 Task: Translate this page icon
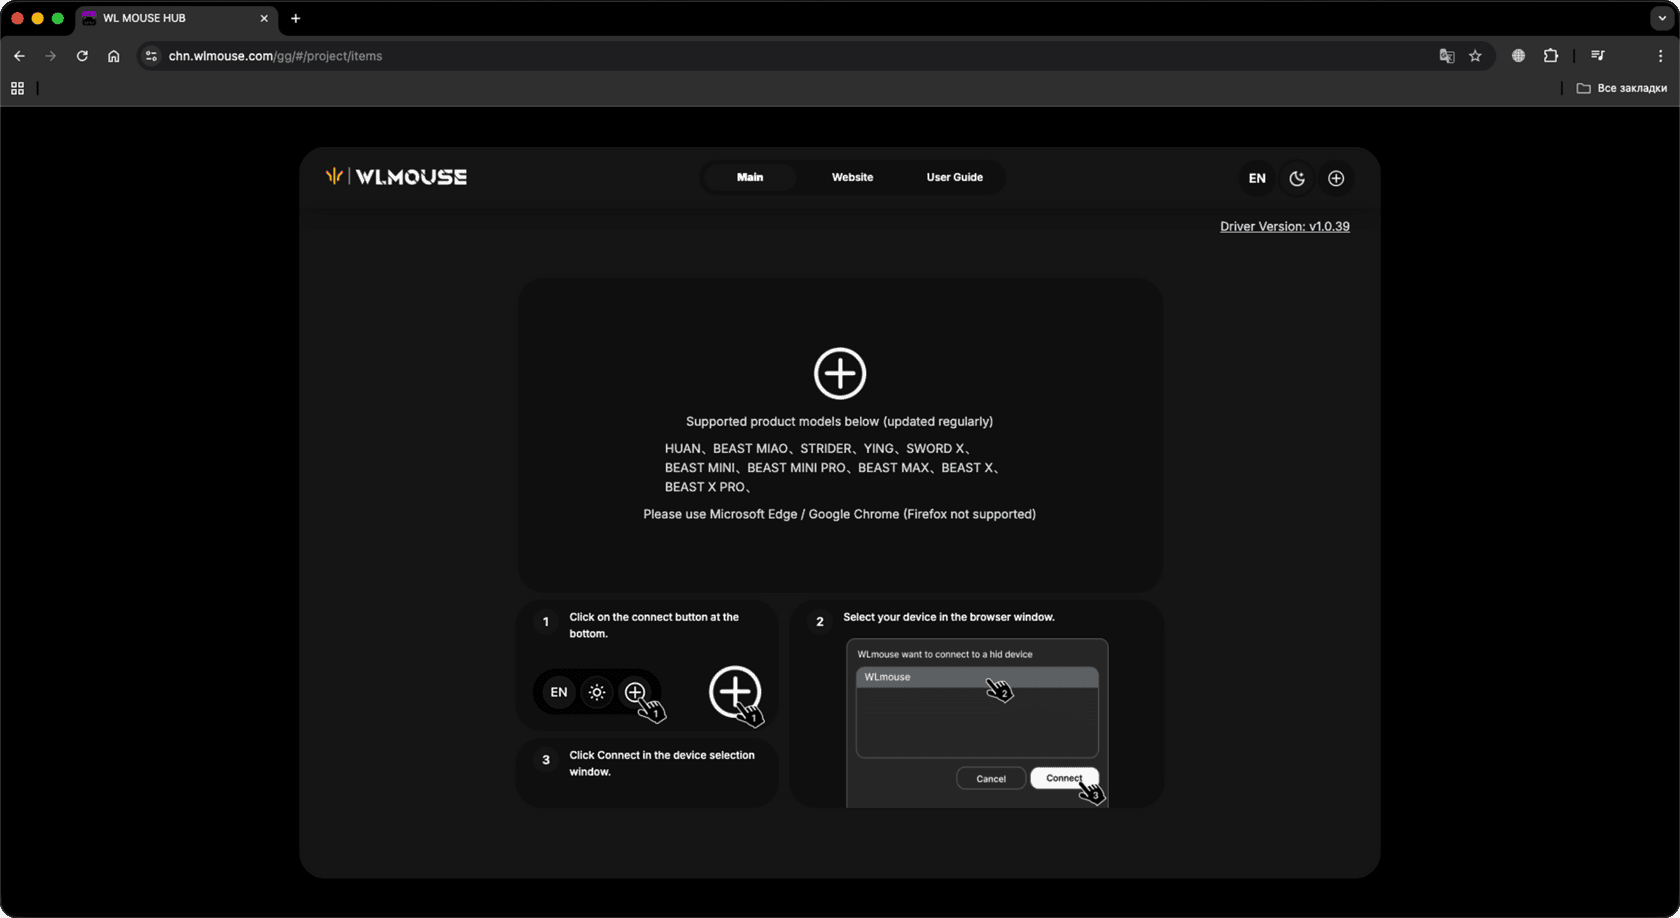1446,56
